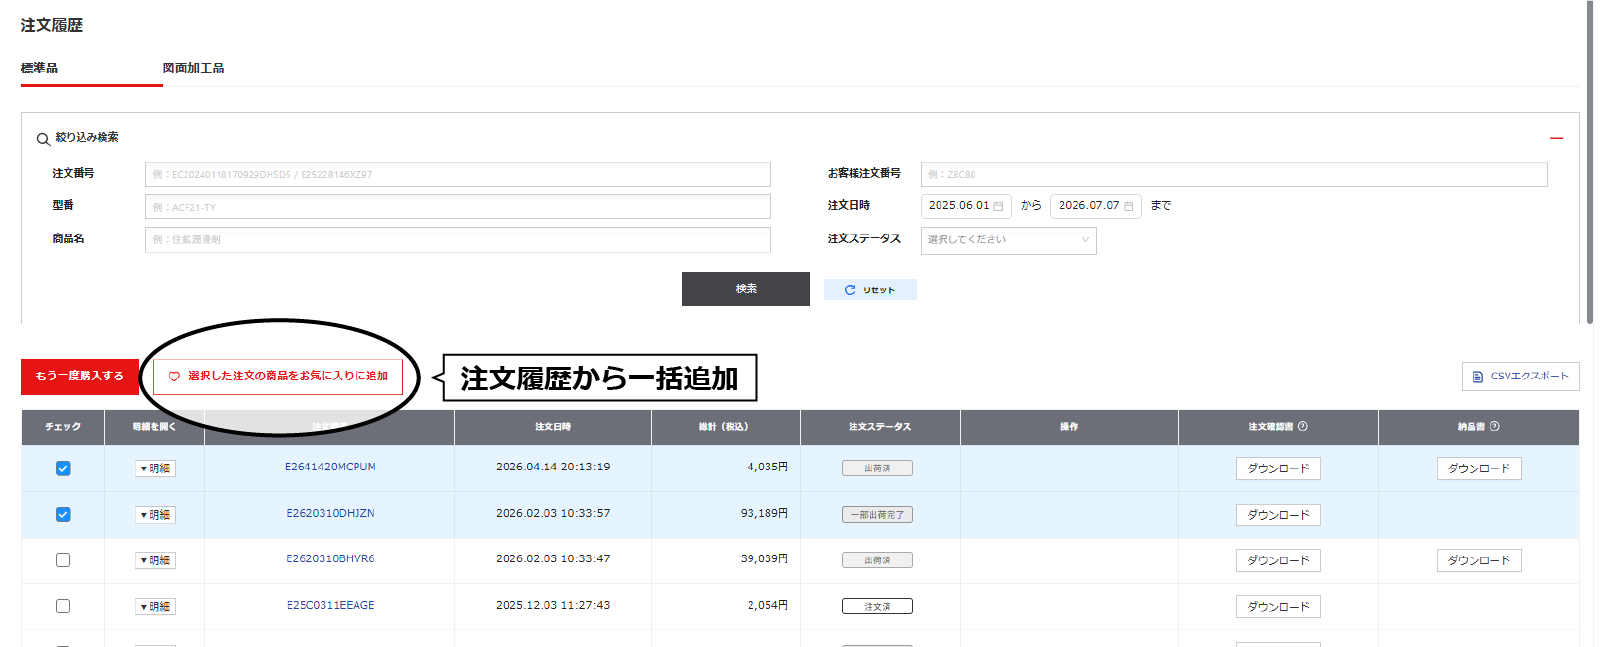Click the end date field 2026.07.07
Screen dimensions: 1600x647
coord(1096,206)
